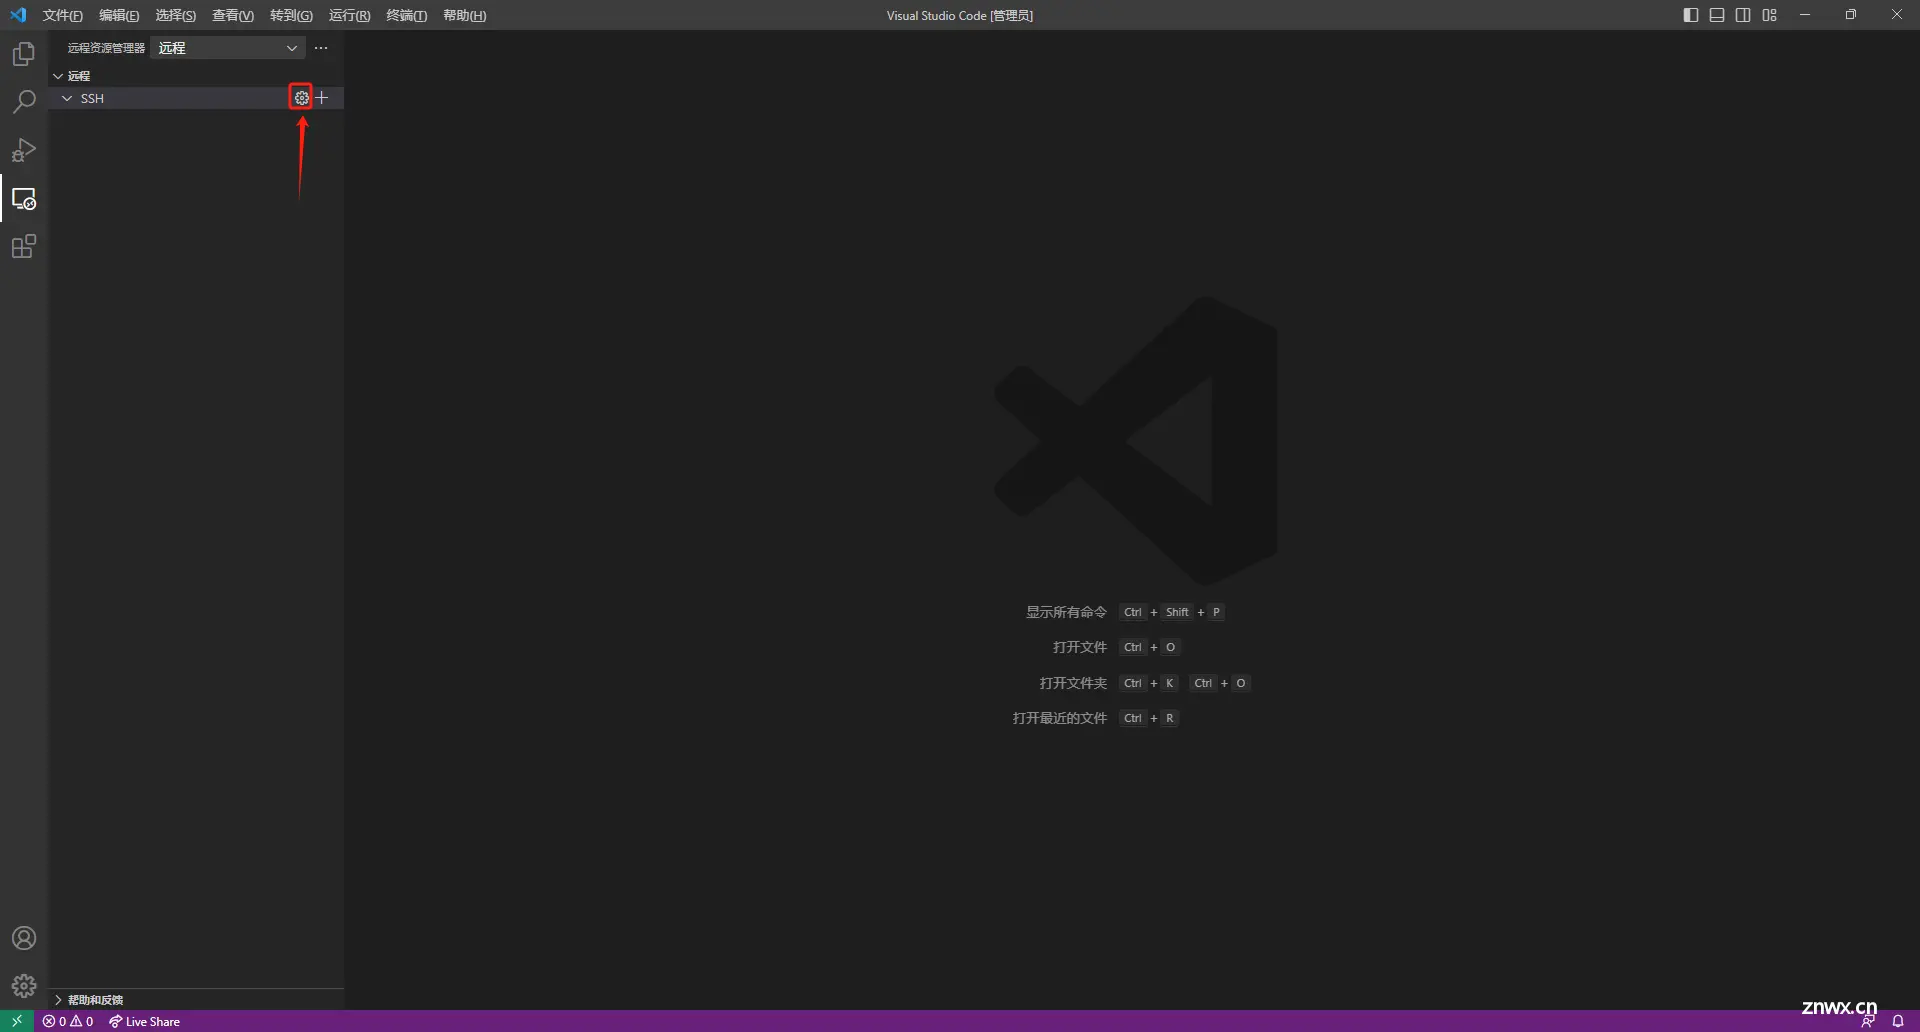Open the 运行(R) menu
The image size is (1920, 1032).
pos(349,15)
